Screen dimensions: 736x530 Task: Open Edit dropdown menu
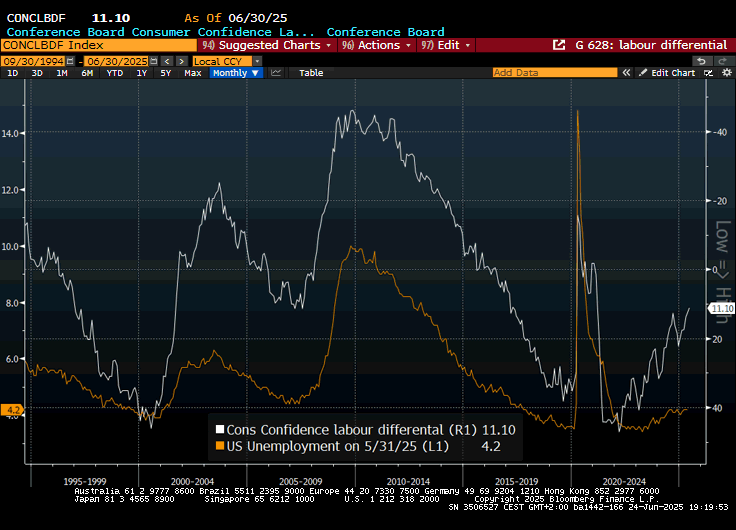pos(445,45)
